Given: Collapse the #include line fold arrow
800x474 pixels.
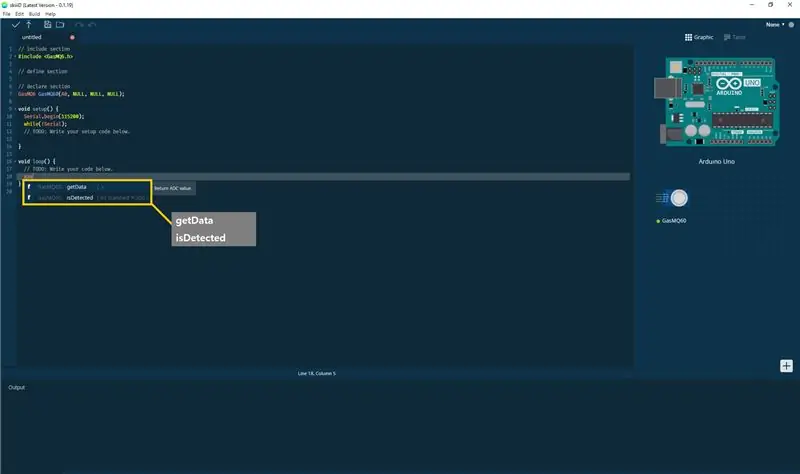Looking at the screenshot, I should [x=15, y=57].
